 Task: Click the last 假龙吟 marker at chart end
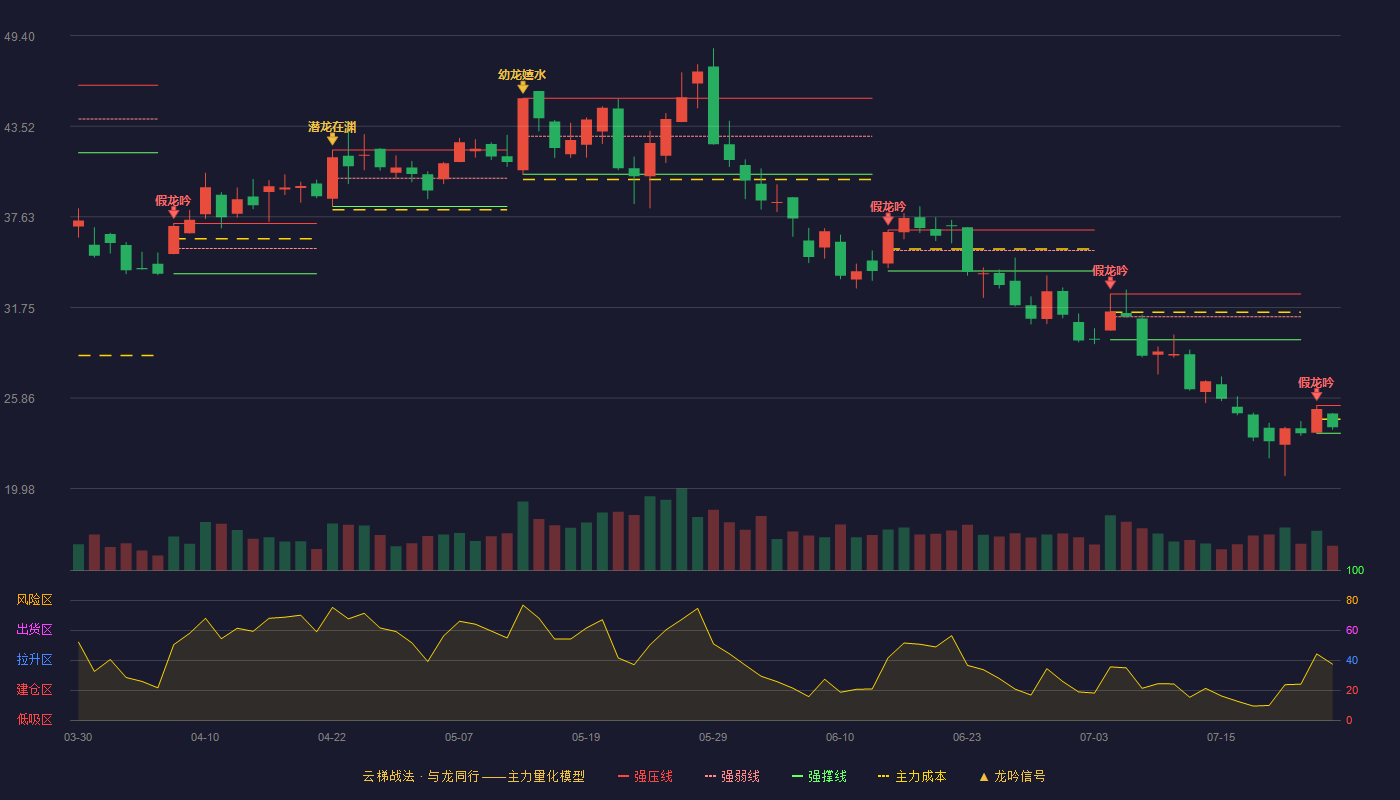pyautogui.click(x=1316, y=395)
